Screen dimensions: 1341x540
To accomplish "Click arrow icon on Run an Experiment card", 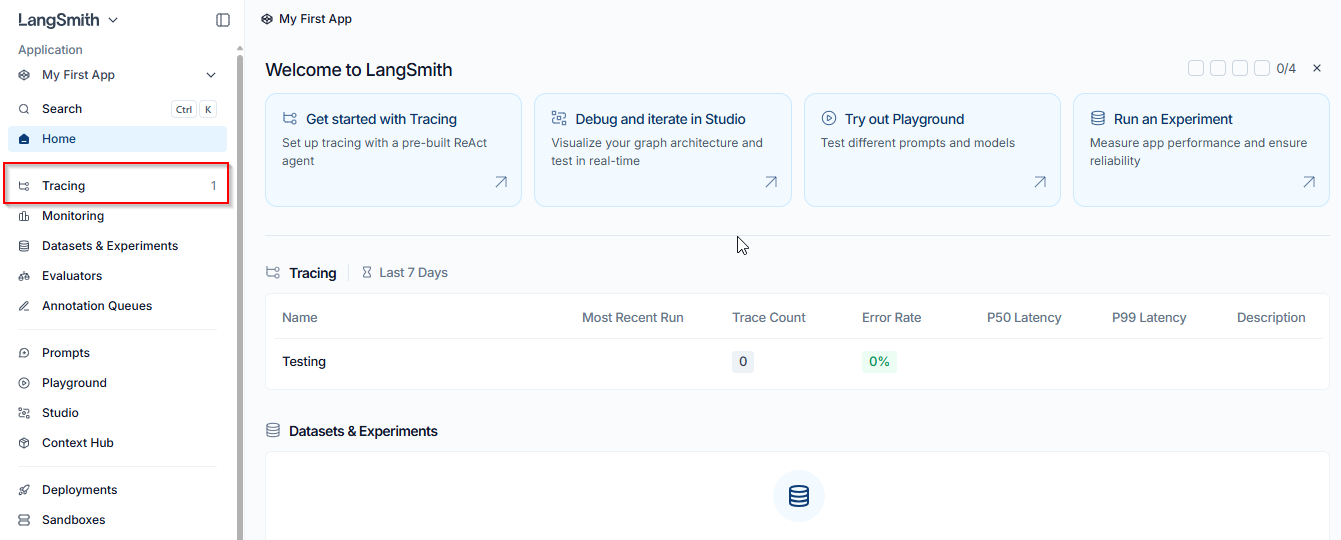I will 1309,182.
